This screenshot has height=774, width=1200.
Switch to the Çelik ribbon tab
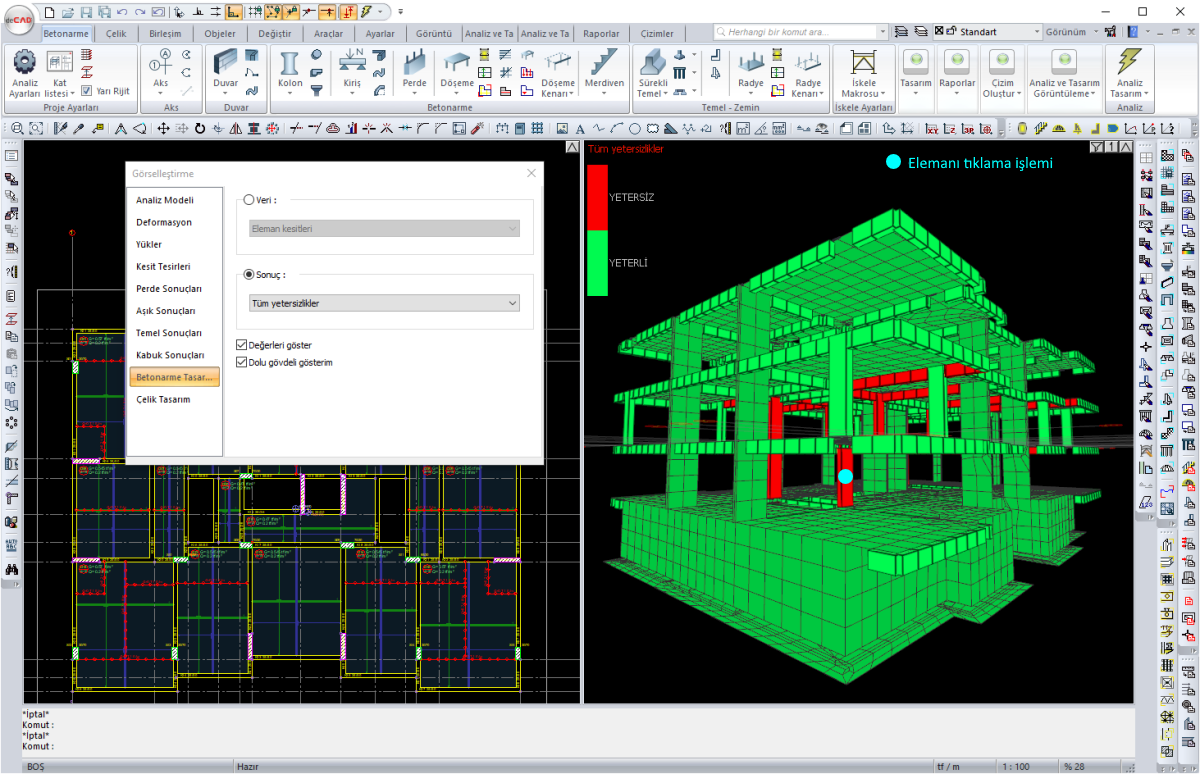(x=116, y=33)
